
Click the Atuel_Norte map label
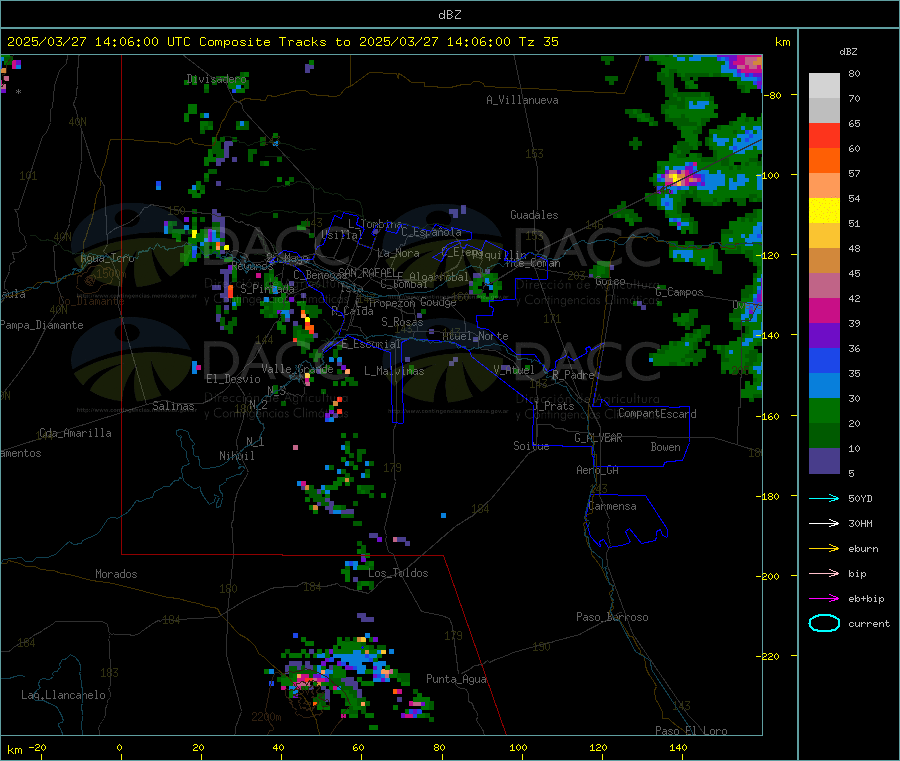point(475,336)
